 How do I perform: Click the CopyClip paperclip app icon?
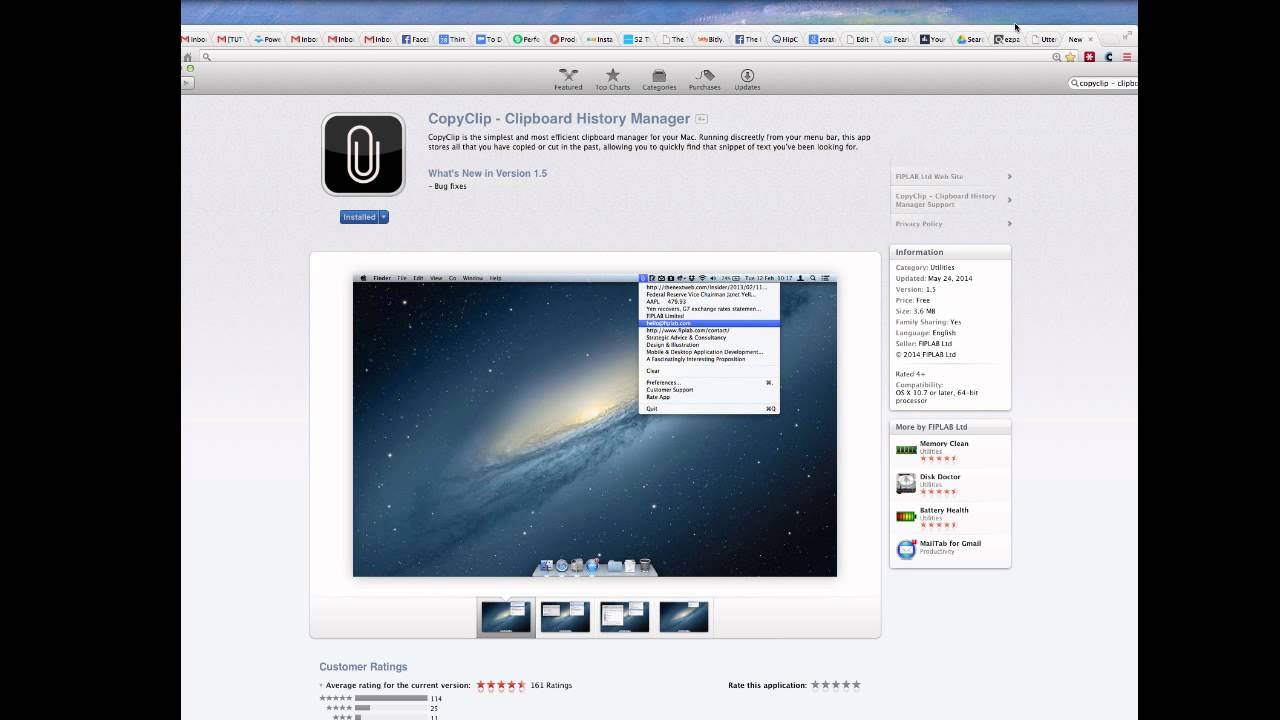(363, 154)
